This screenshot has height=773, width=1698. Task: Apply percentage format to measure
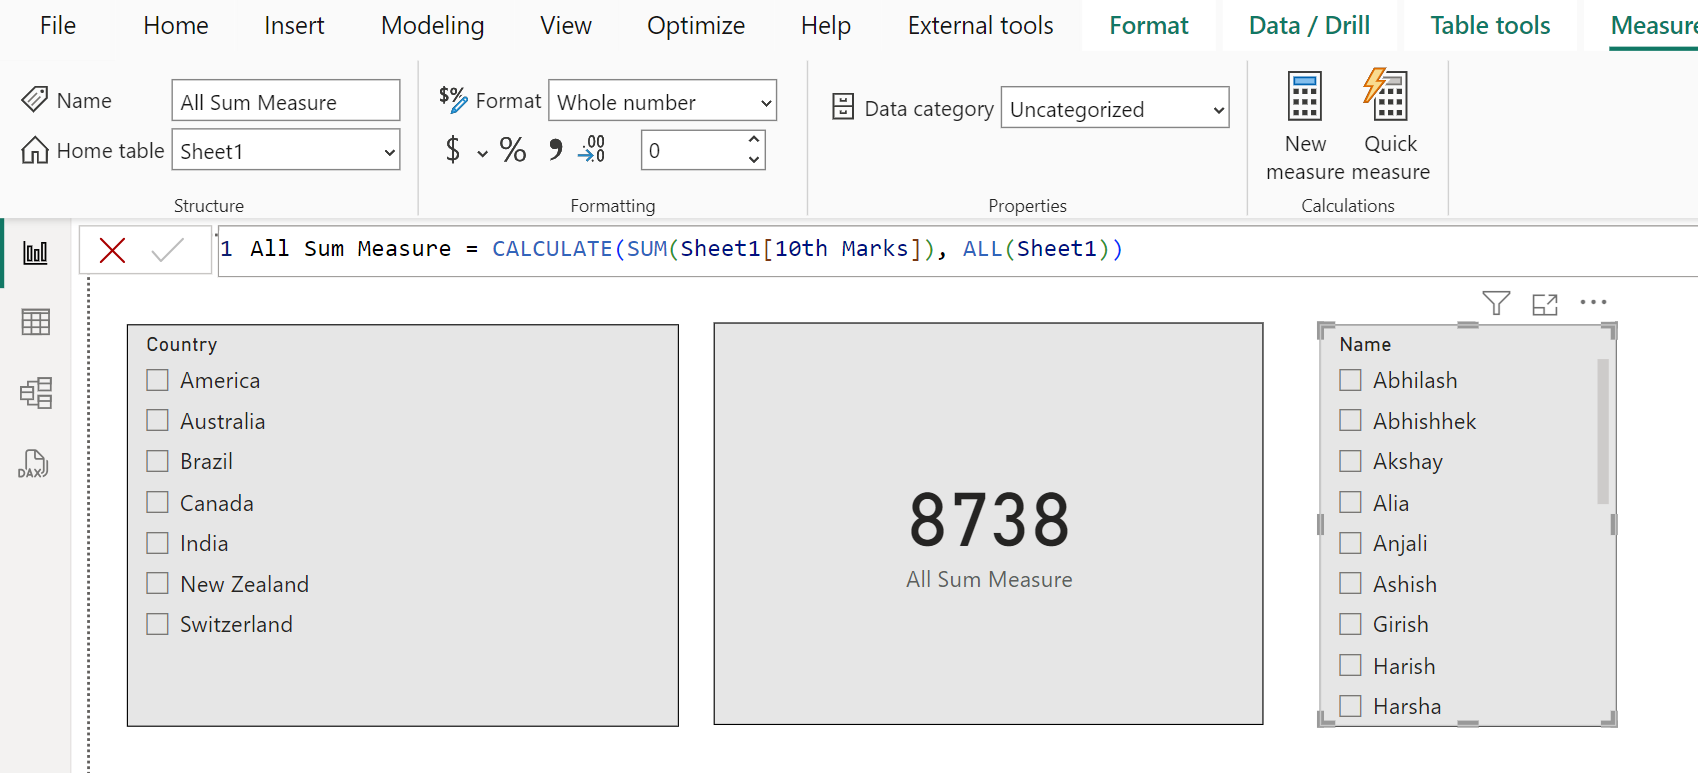(x=513, y=151)
